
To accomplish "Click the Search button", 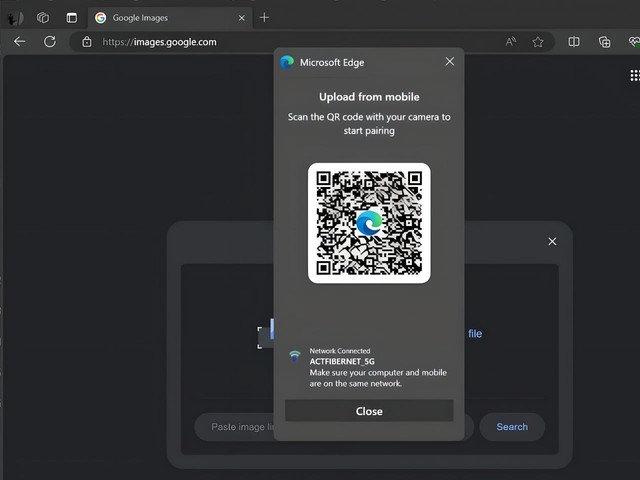I will click(x=512, y=427).
